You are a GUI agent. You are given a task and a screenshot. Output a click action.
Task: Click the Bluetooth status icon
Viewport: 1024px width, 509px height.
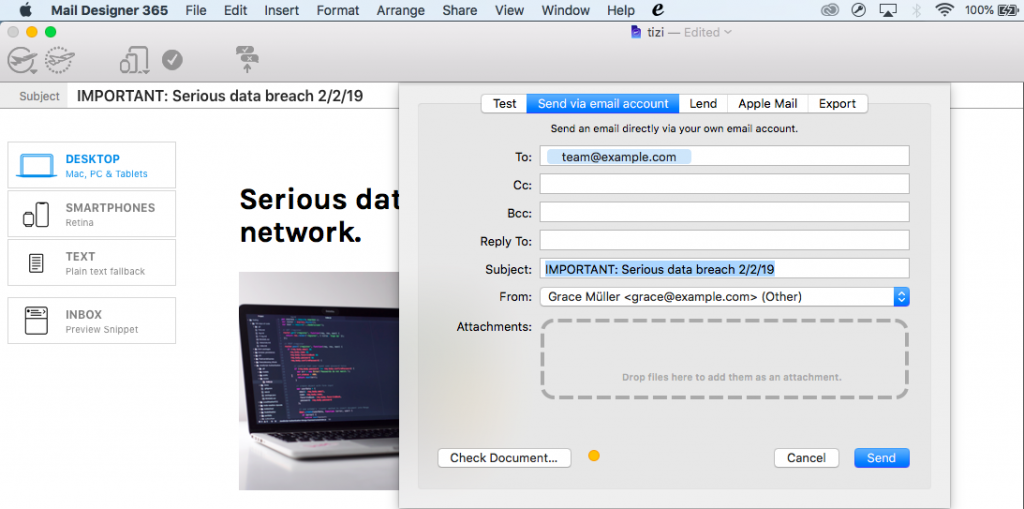pyautogui.click(x=916, y=10)
